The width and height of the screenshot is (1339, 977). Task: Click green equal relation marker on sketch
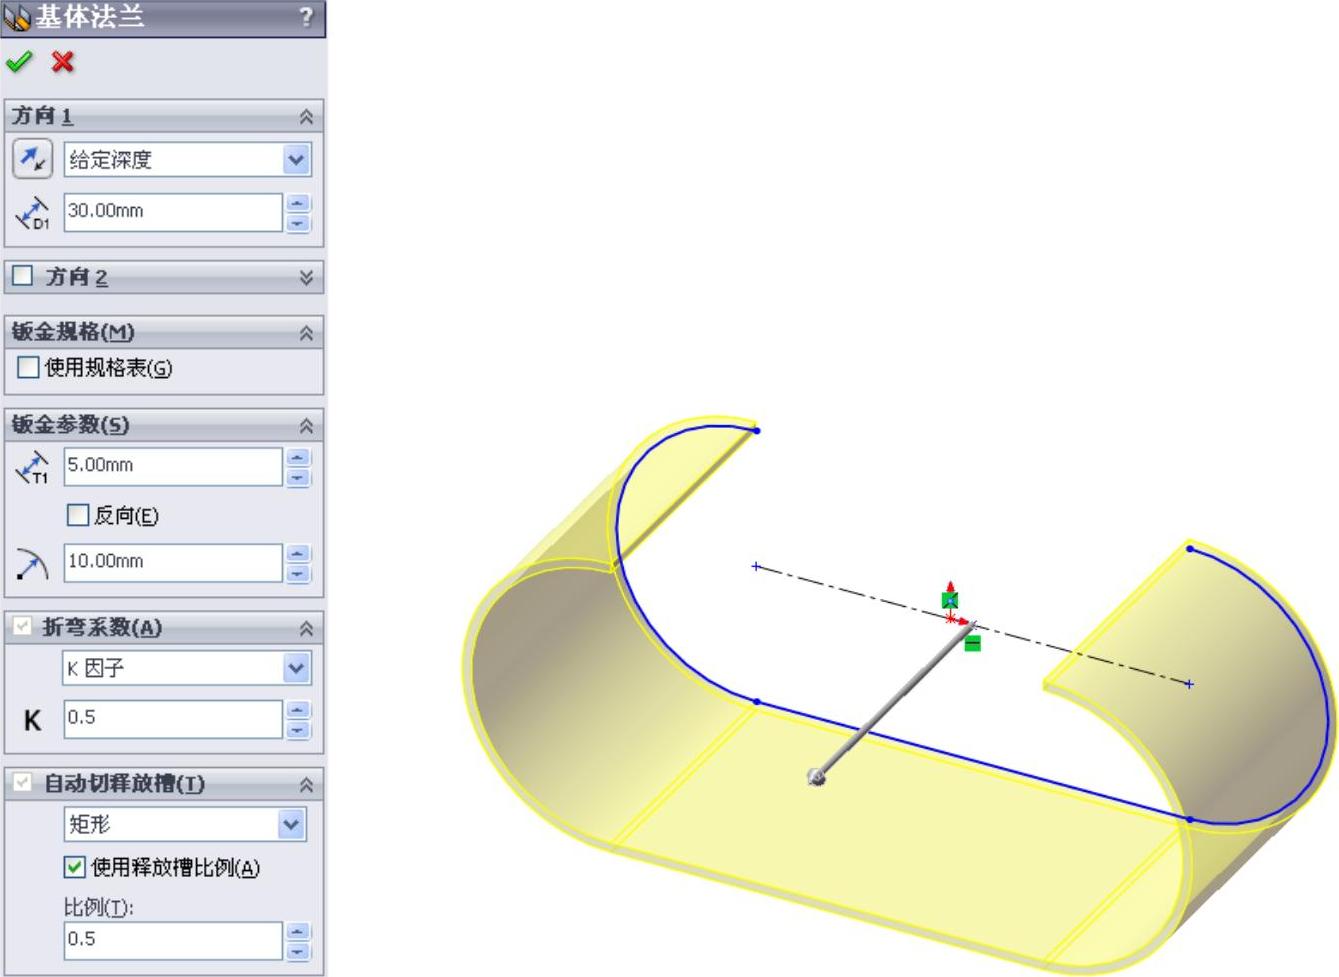point(972,643)
